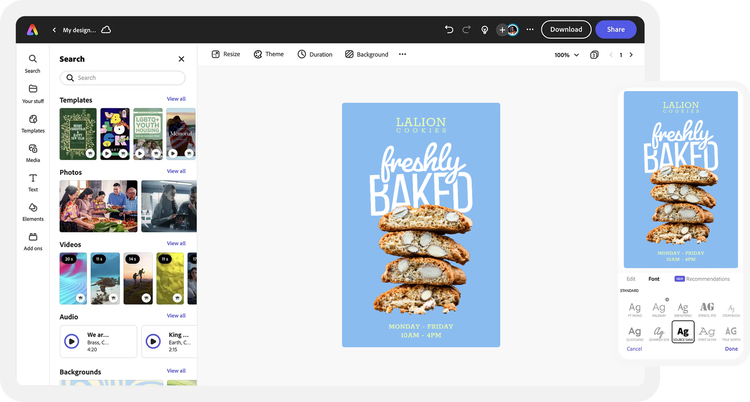Open the Background toolbar option
This screenshot has width=750, height=402.
[x=366, y=54]
